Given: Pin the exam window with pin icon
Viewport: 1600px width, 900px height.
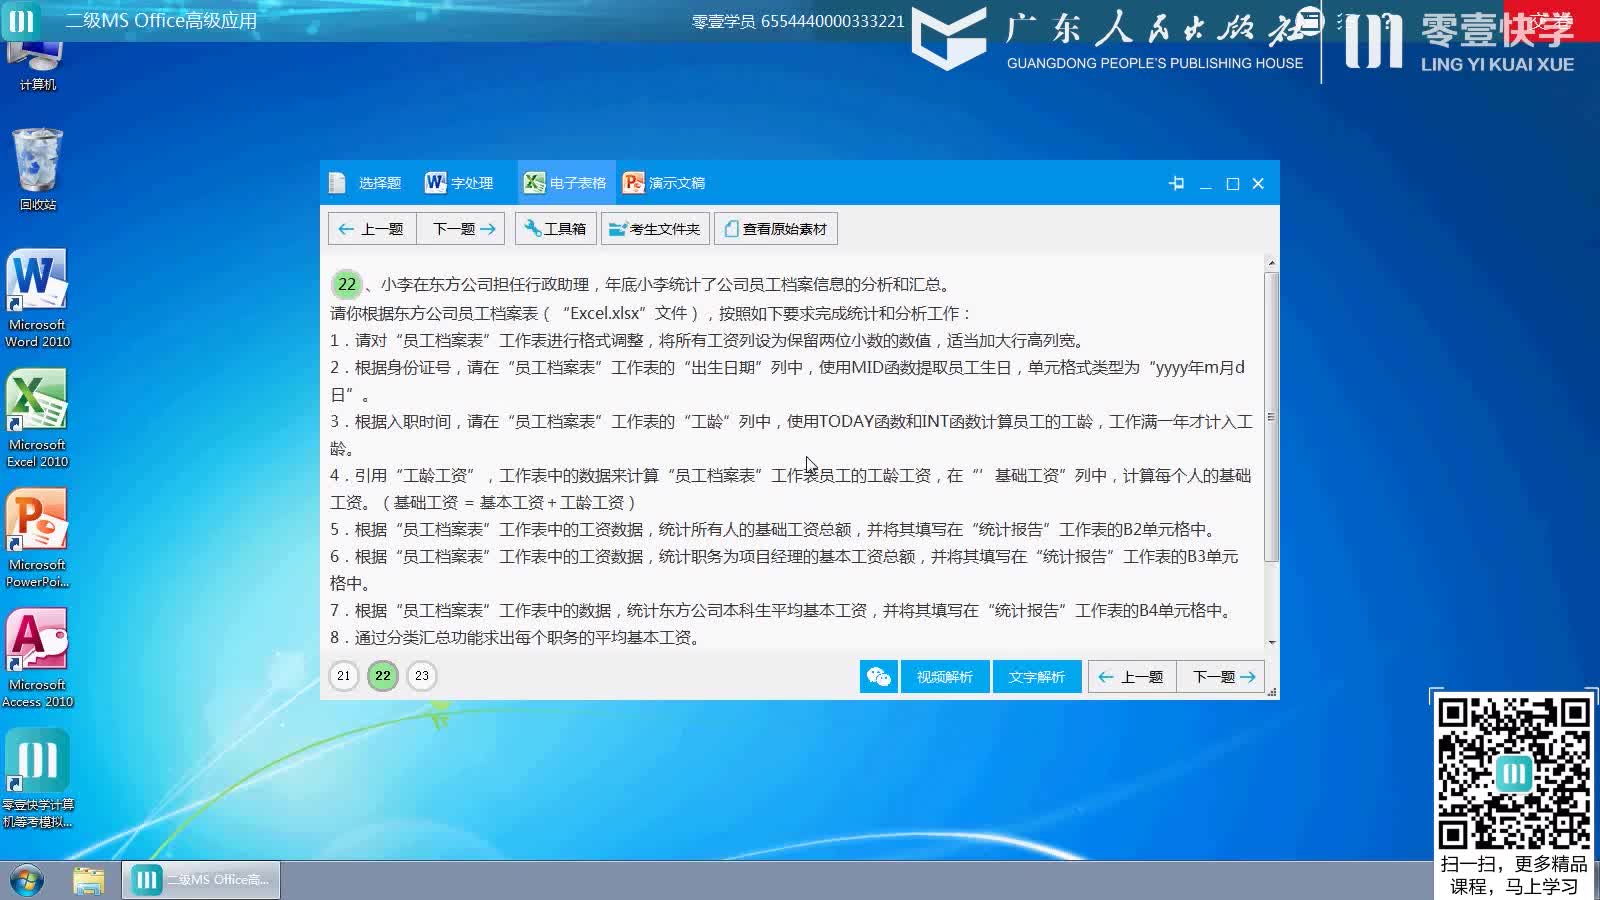Looking at the screenshot, I should (1177, 183).
